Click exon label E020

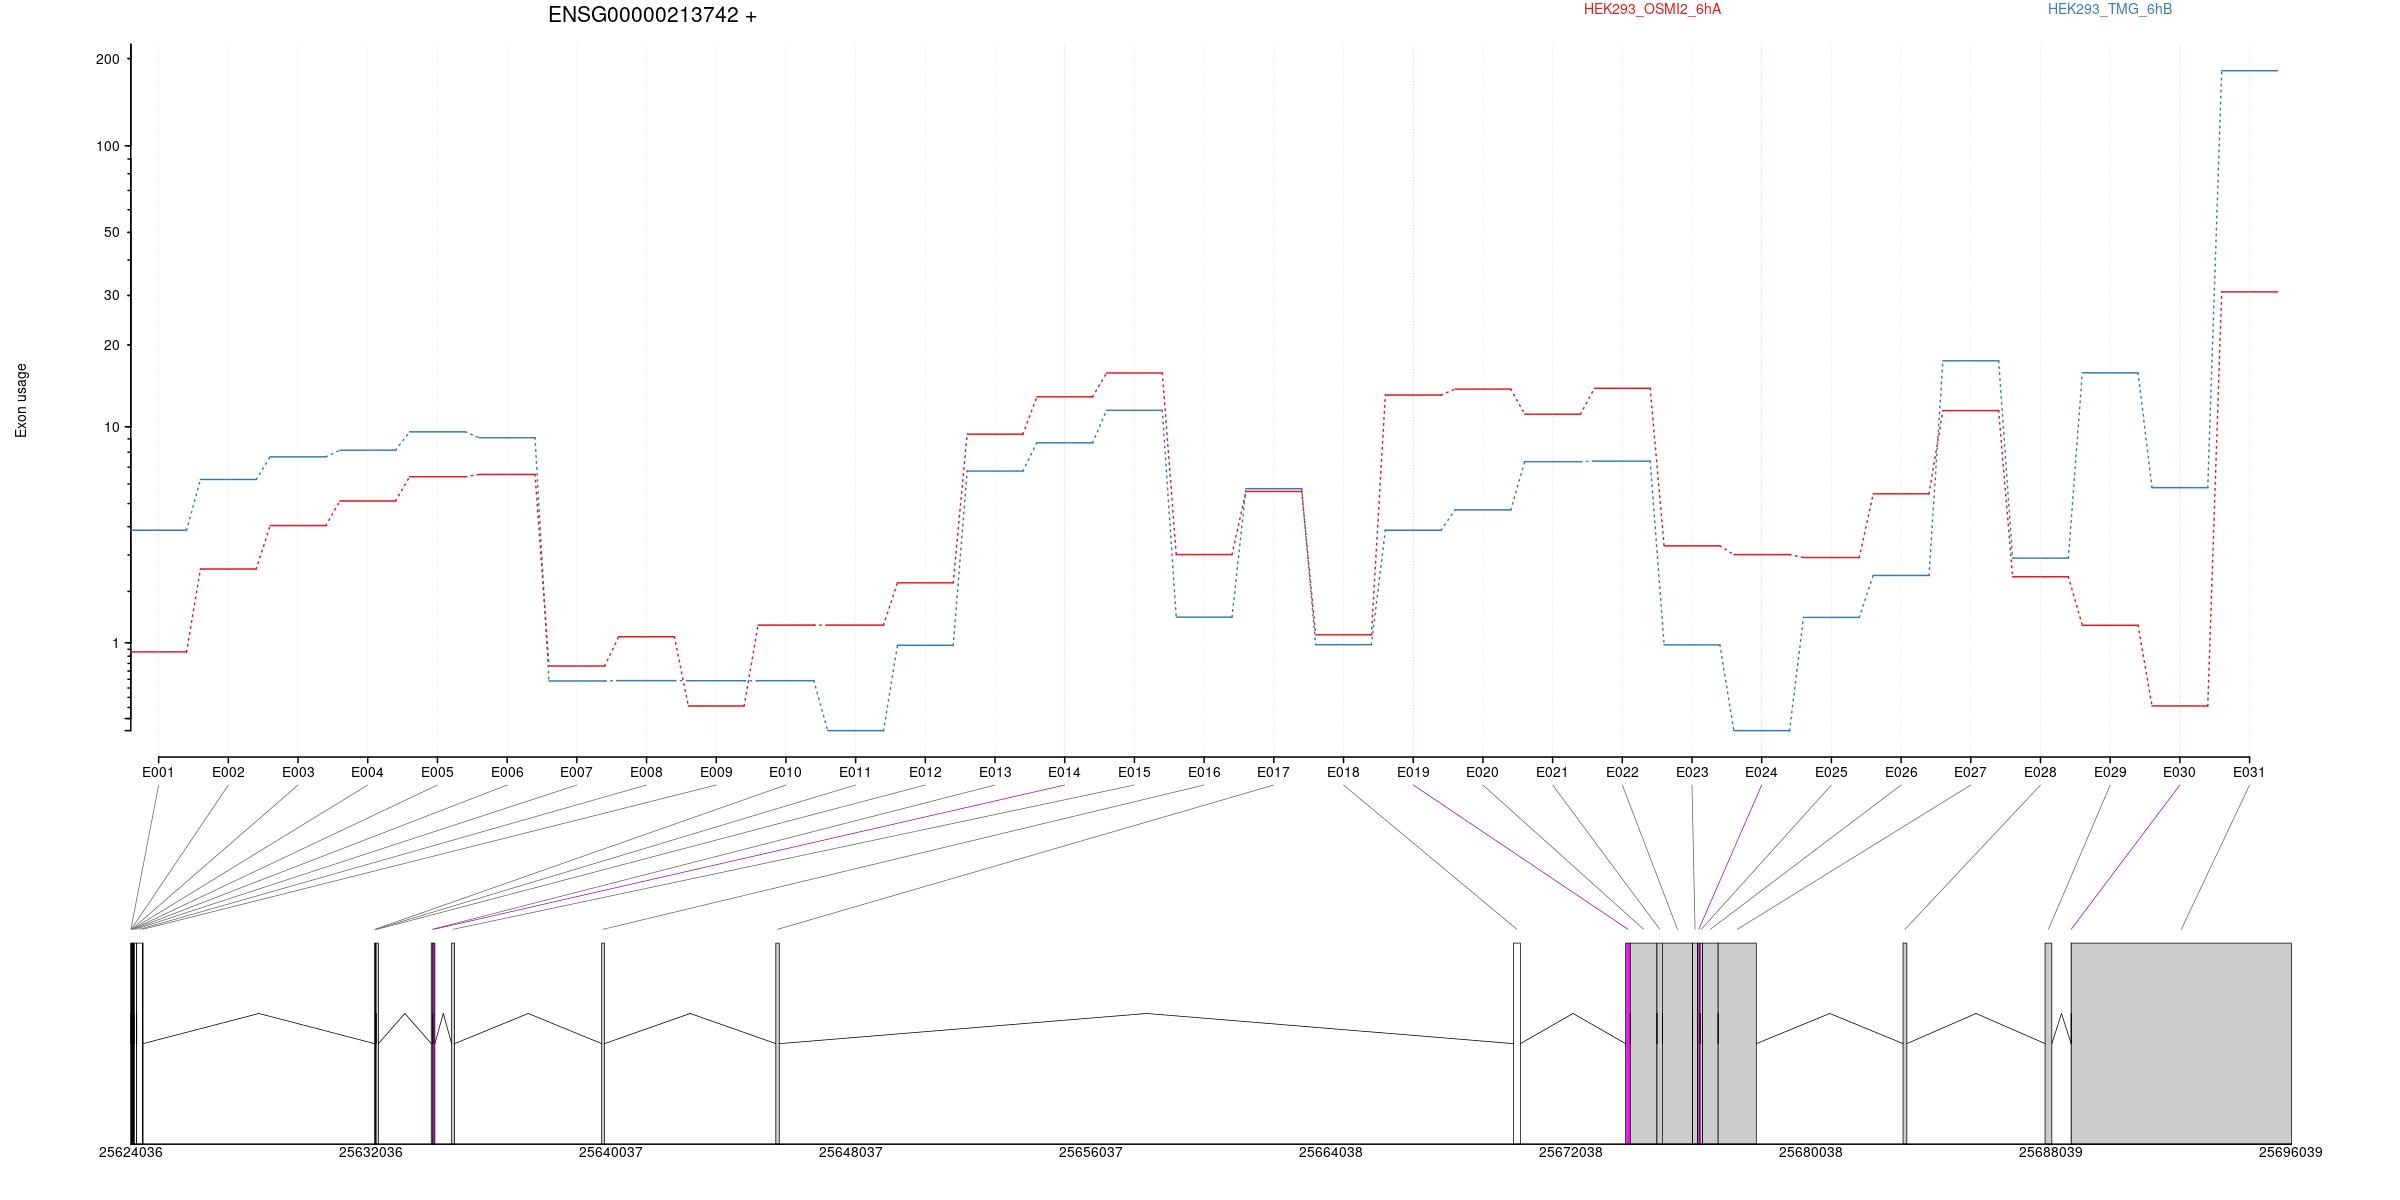tap(1482, 772)
